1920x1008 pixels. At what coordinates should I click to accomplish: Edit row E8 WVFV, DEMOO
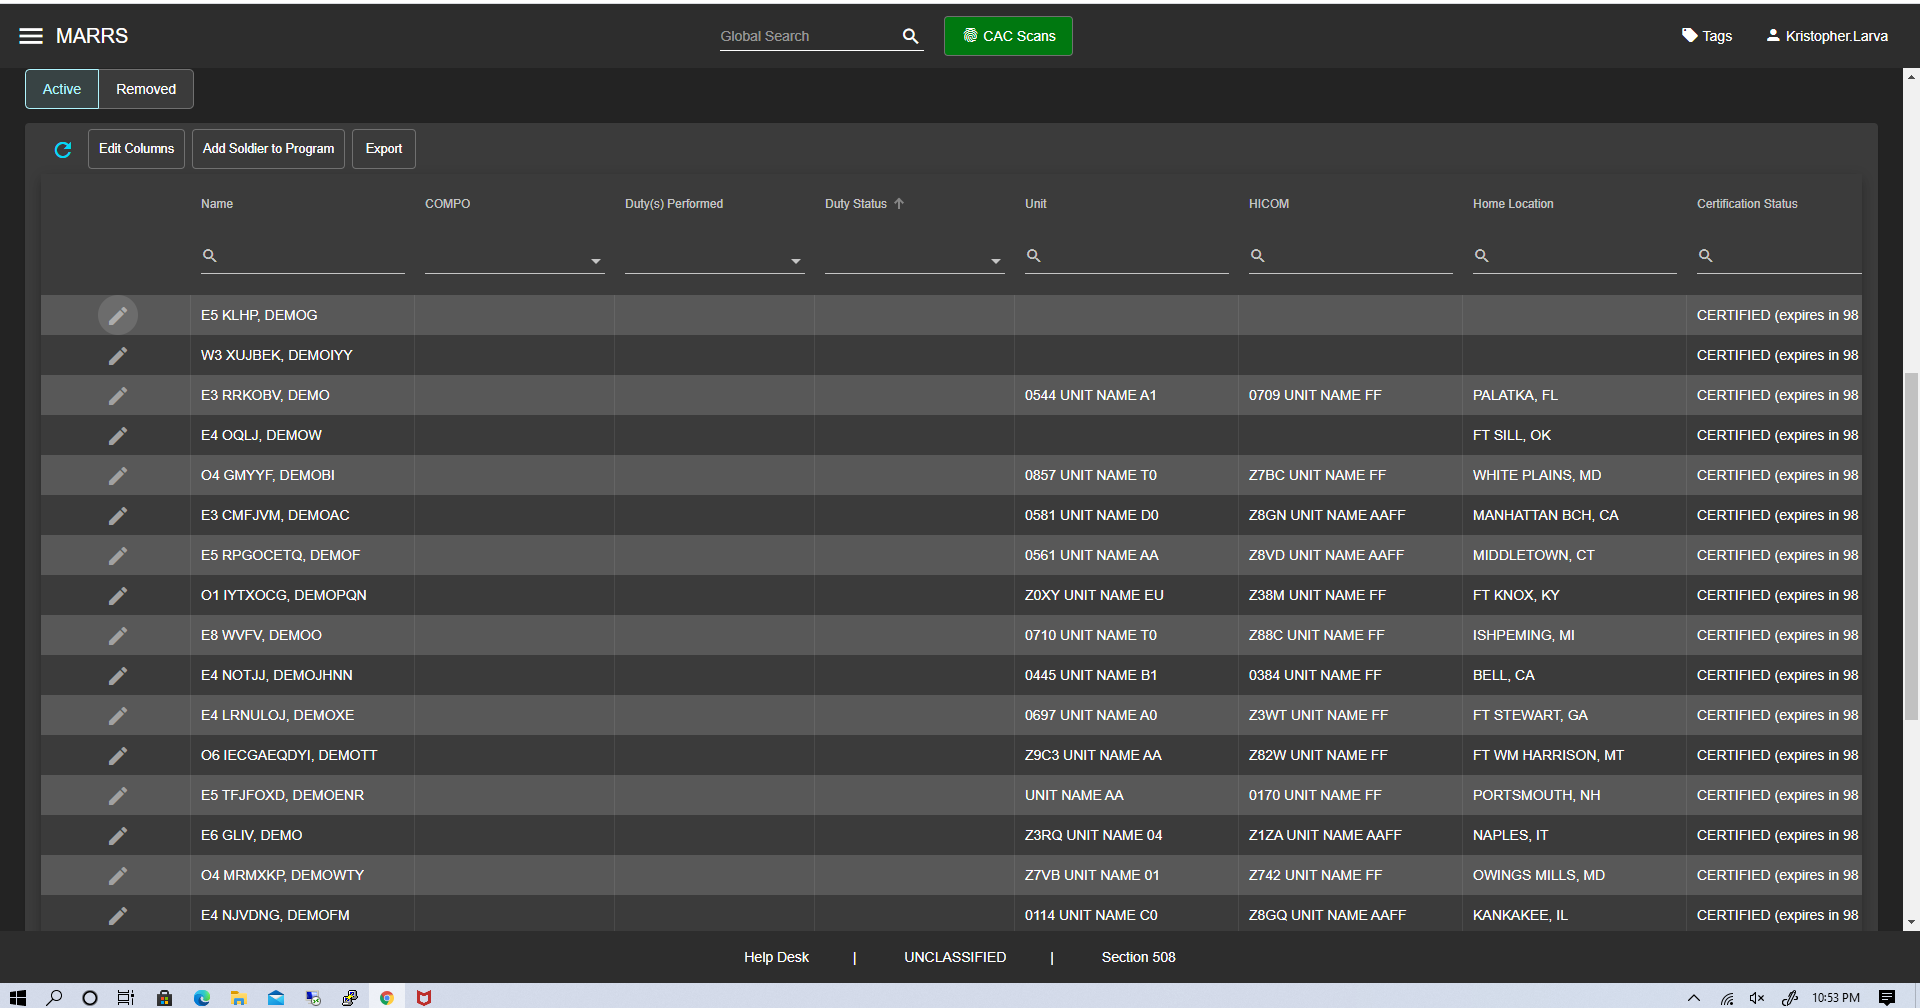point(118,635)
